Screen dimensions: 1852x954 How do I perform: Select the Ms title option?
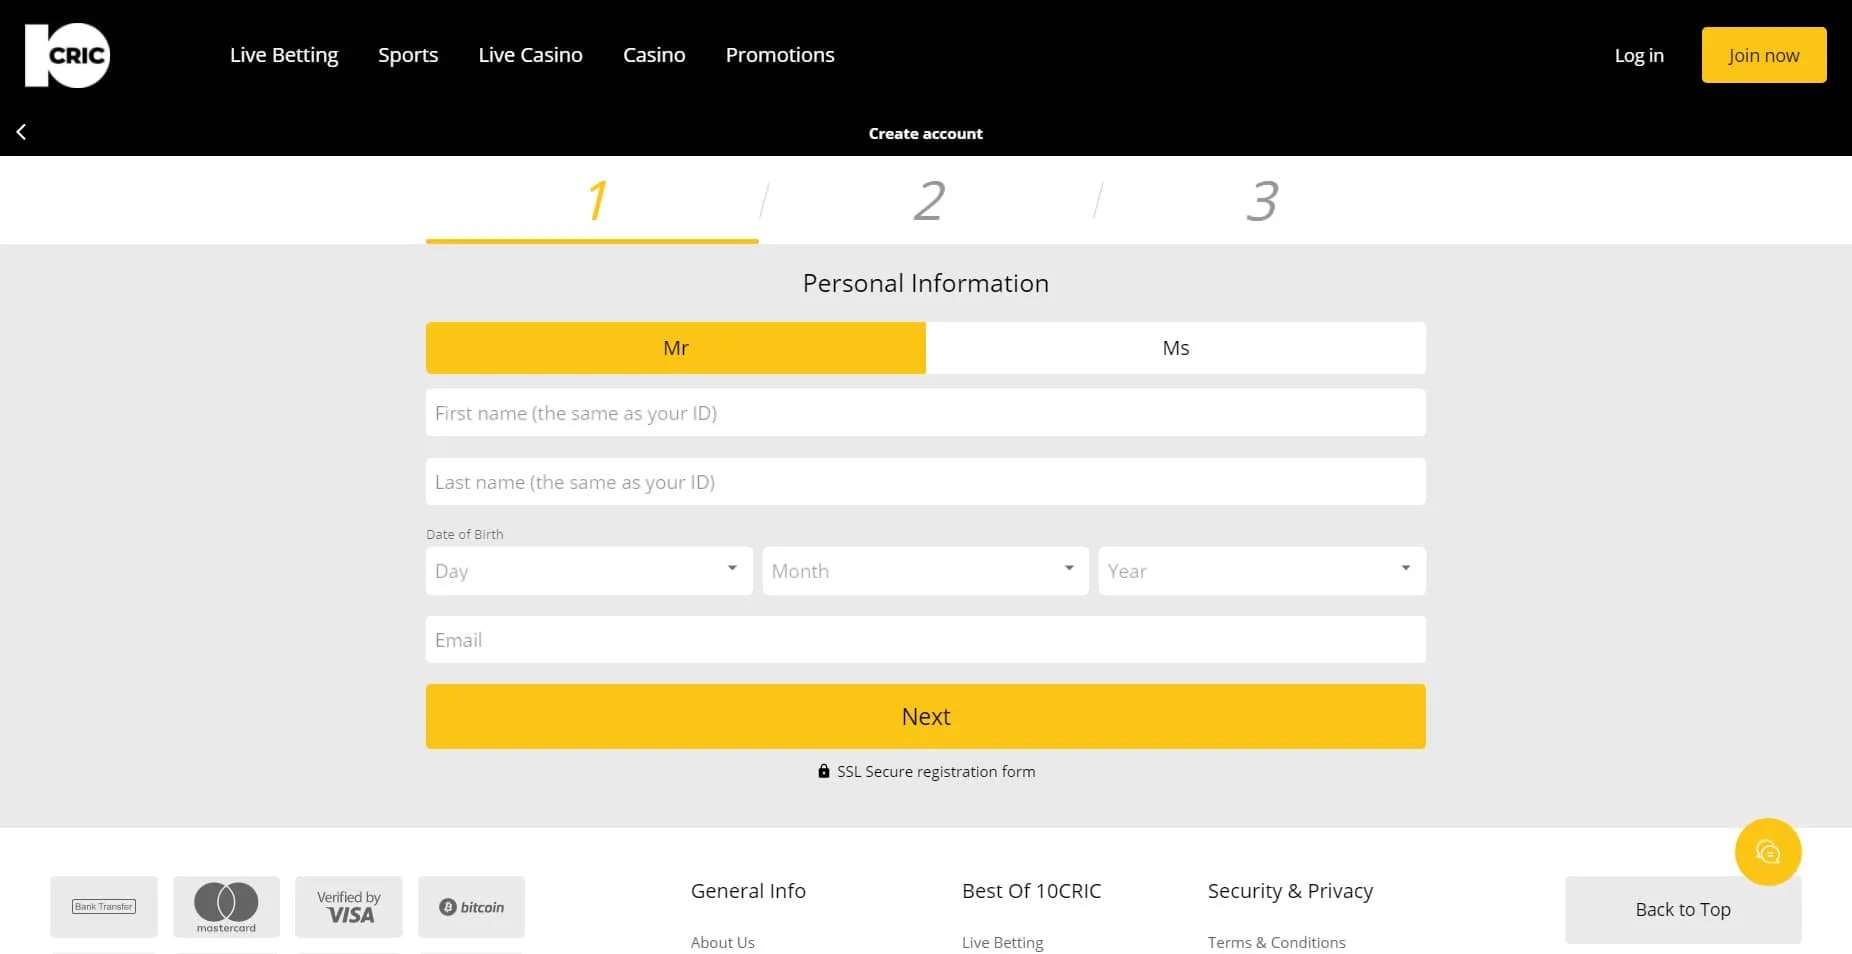point(1175,348)
